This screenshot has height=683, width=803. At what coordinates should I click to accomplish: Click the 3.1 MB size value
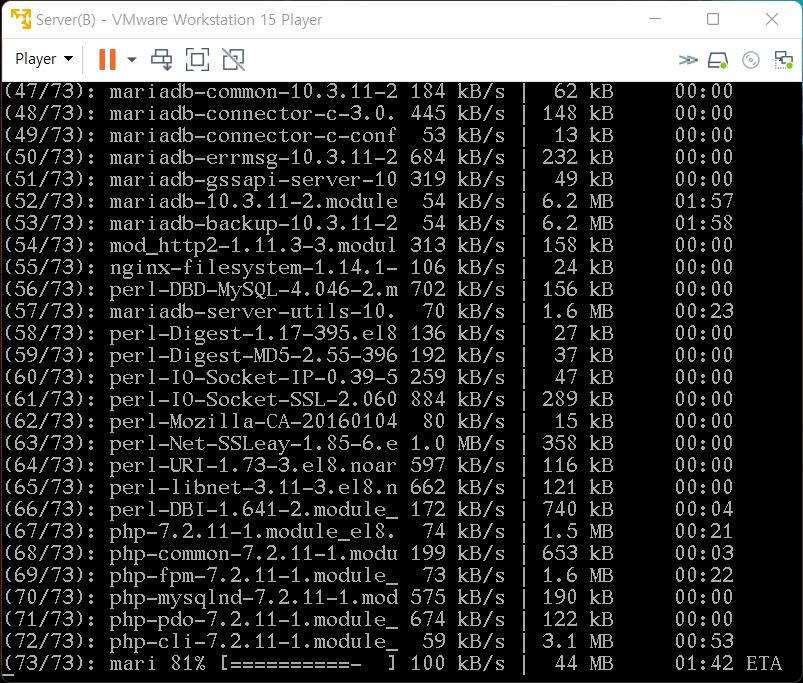578,642
